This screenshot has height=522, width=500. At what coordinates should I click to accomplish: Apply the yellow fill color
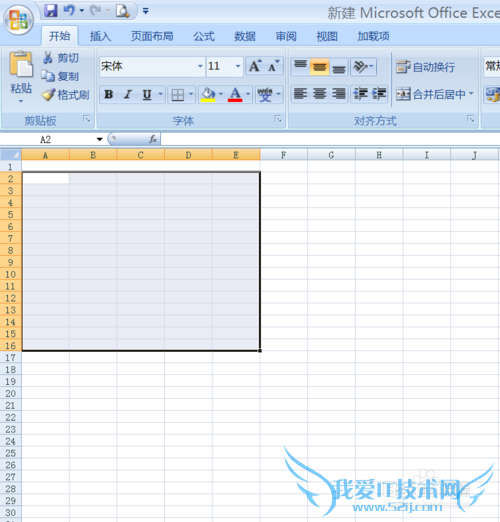208,95
